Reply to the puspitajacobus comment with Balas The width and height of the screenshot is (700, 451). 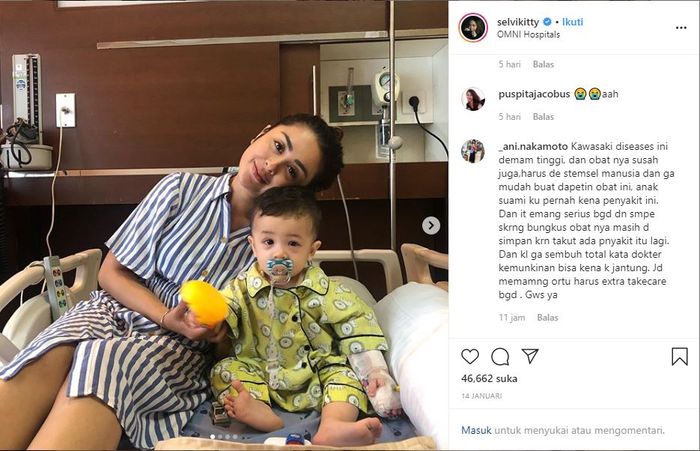[x=543, y=117]
